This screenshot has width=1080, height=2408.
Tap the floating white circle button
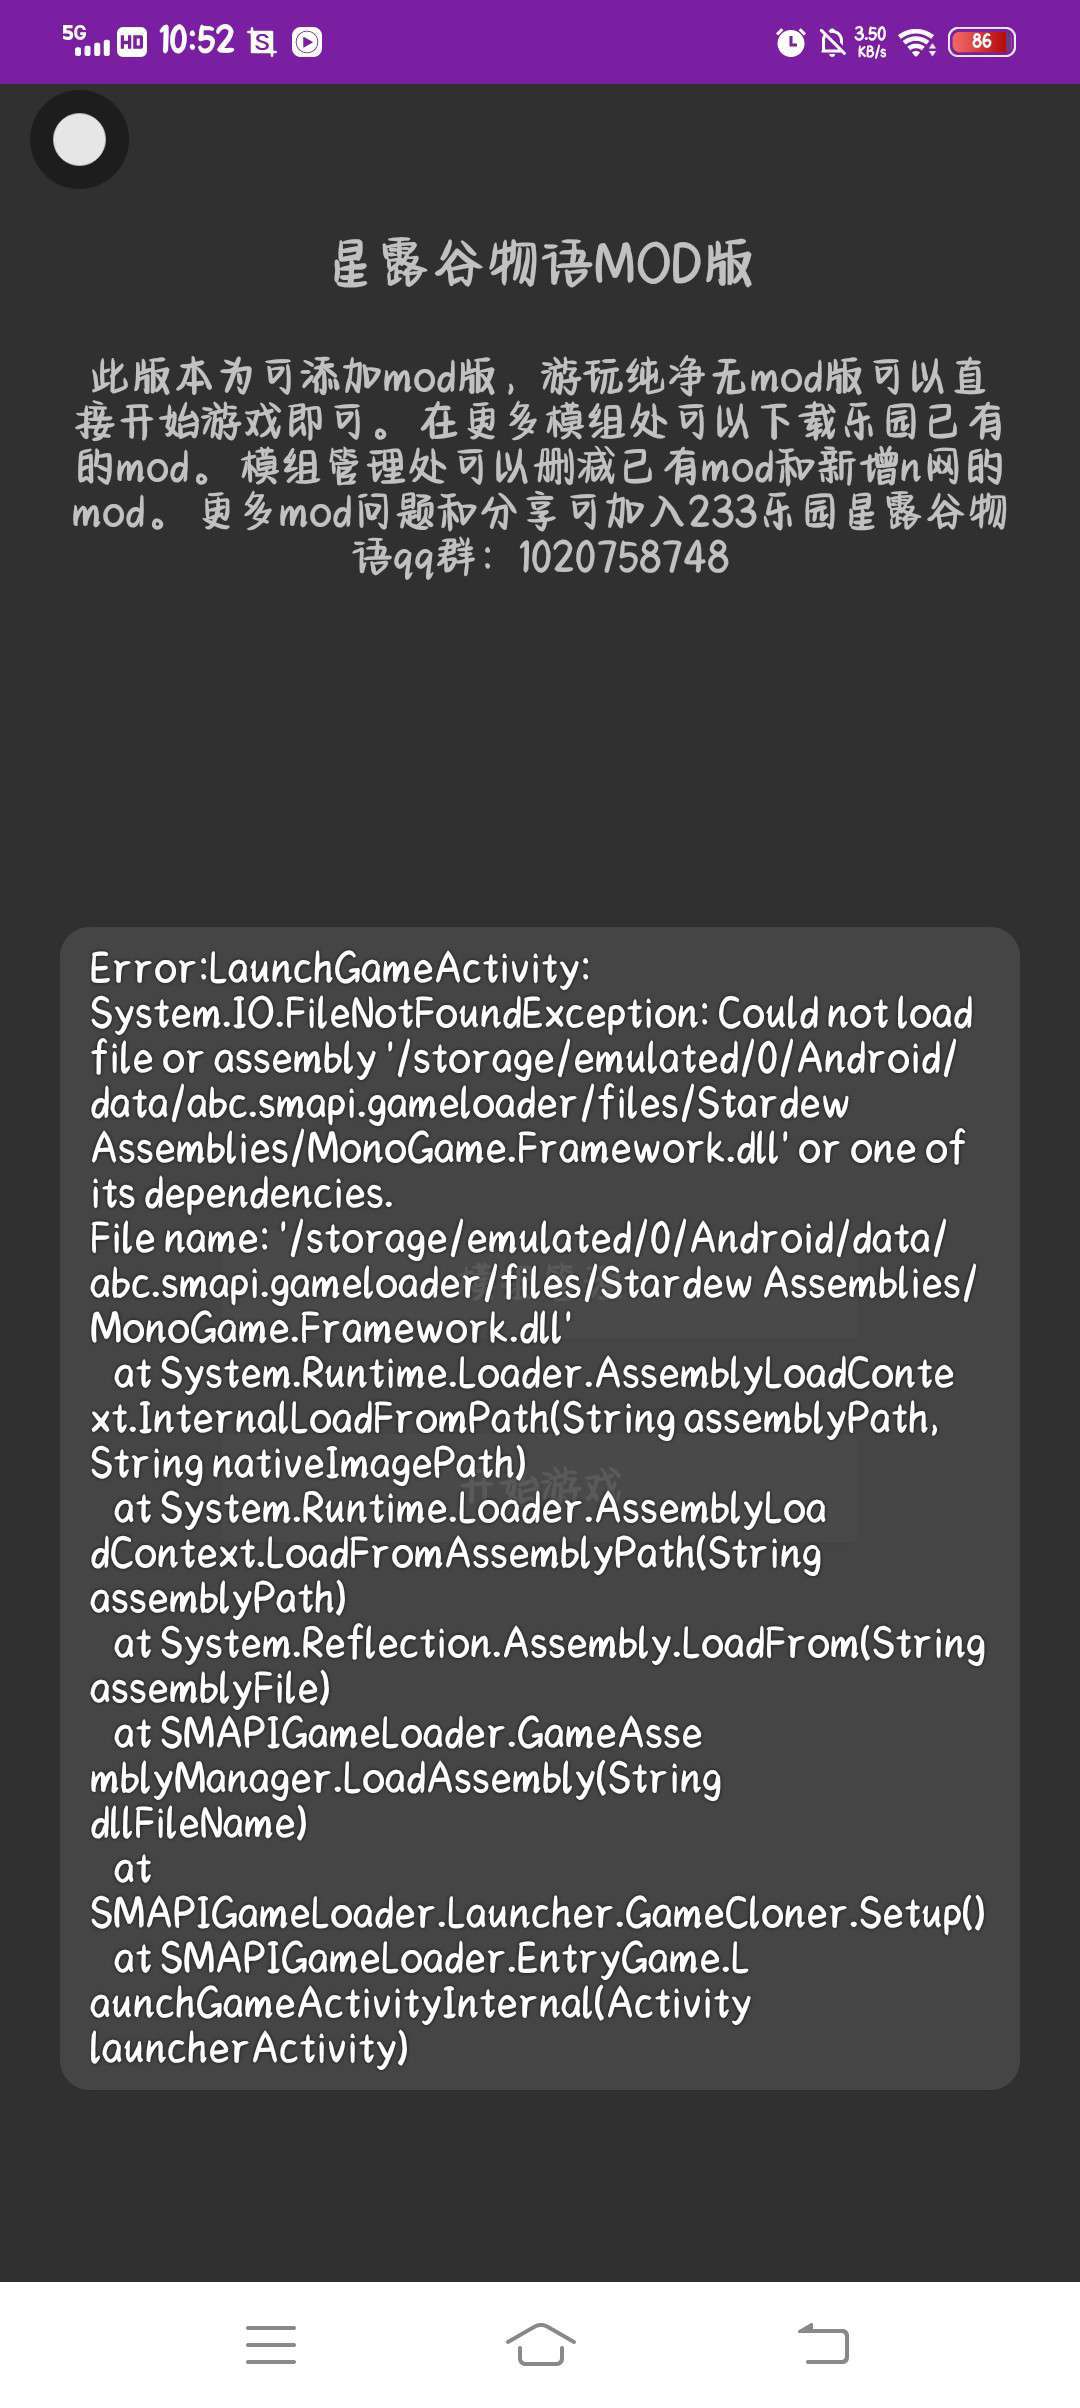79,139
